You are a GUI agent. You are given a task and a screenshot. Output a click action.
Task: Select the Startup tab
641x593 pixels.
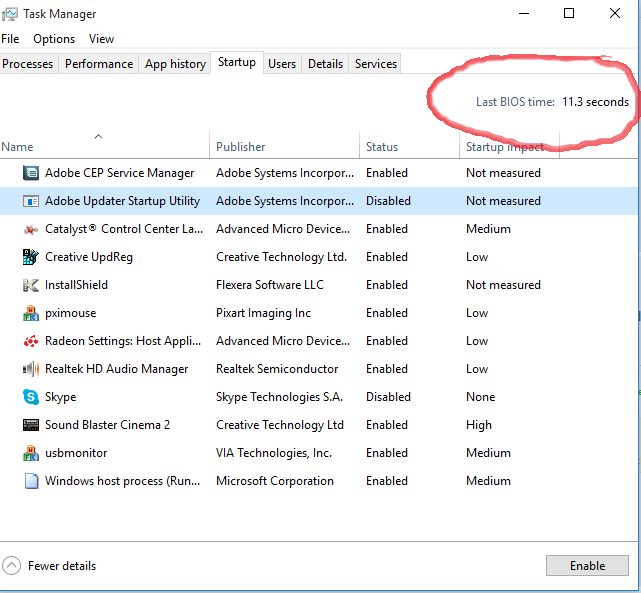pos(237,62)
